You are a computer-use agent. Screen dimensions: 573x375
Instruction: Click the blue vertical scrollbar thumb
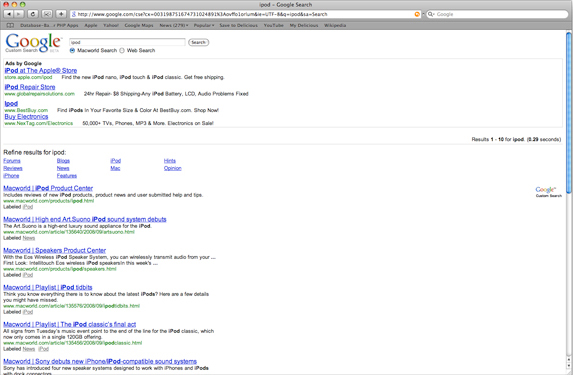[569, 113]
